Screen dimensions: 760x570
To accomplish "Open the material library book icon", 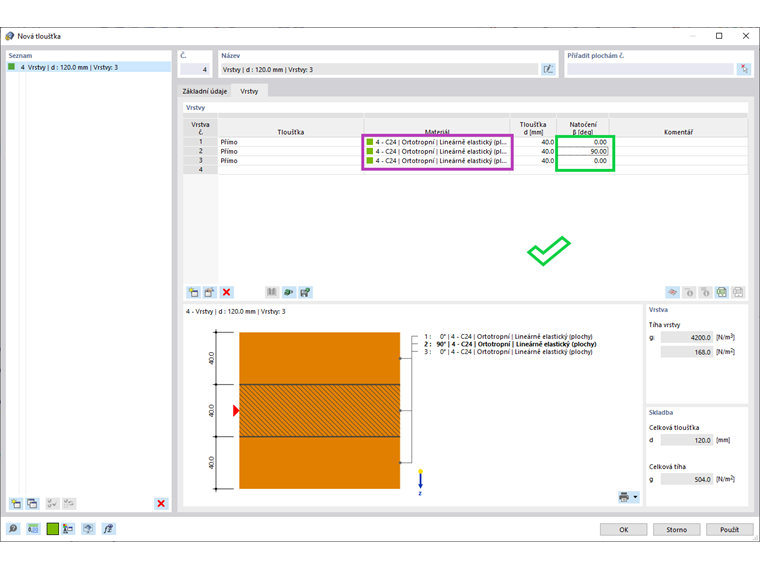I will coord(272,292).
